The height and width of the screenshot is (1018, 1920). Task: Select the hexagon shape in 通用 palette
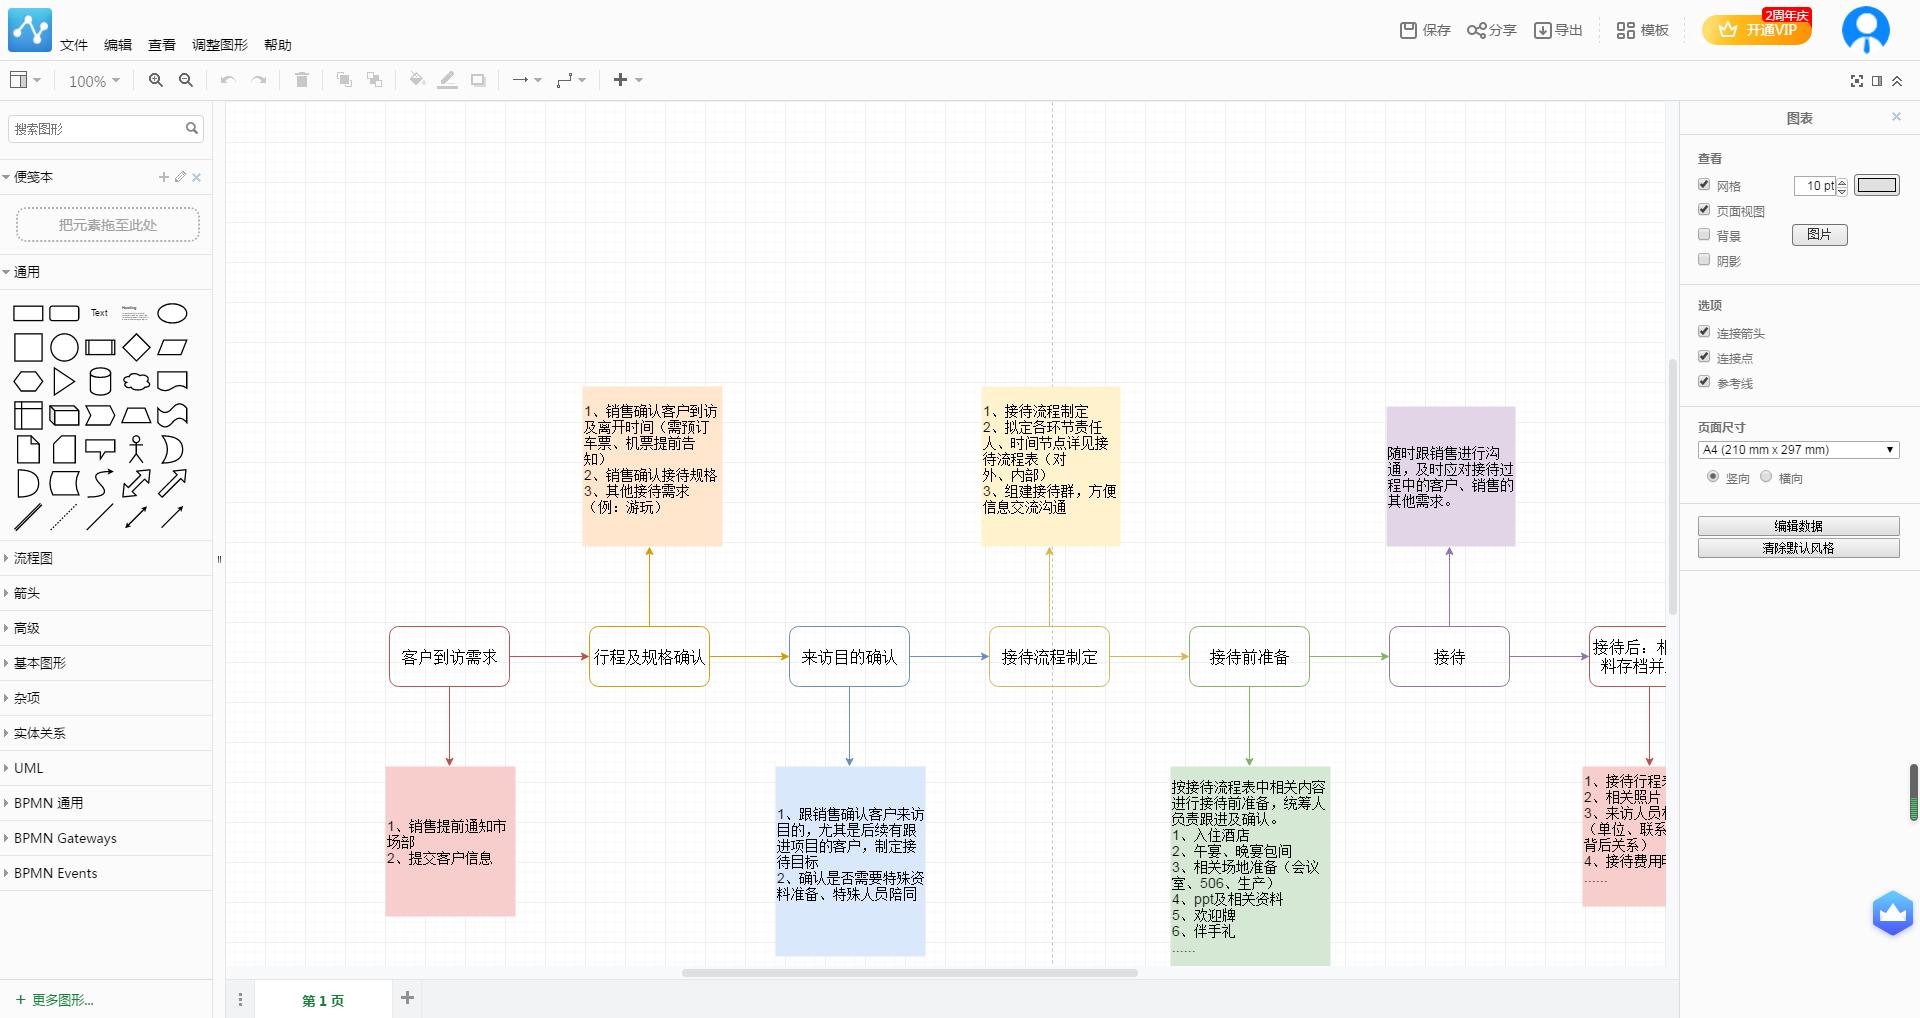[x=28, y=382]
